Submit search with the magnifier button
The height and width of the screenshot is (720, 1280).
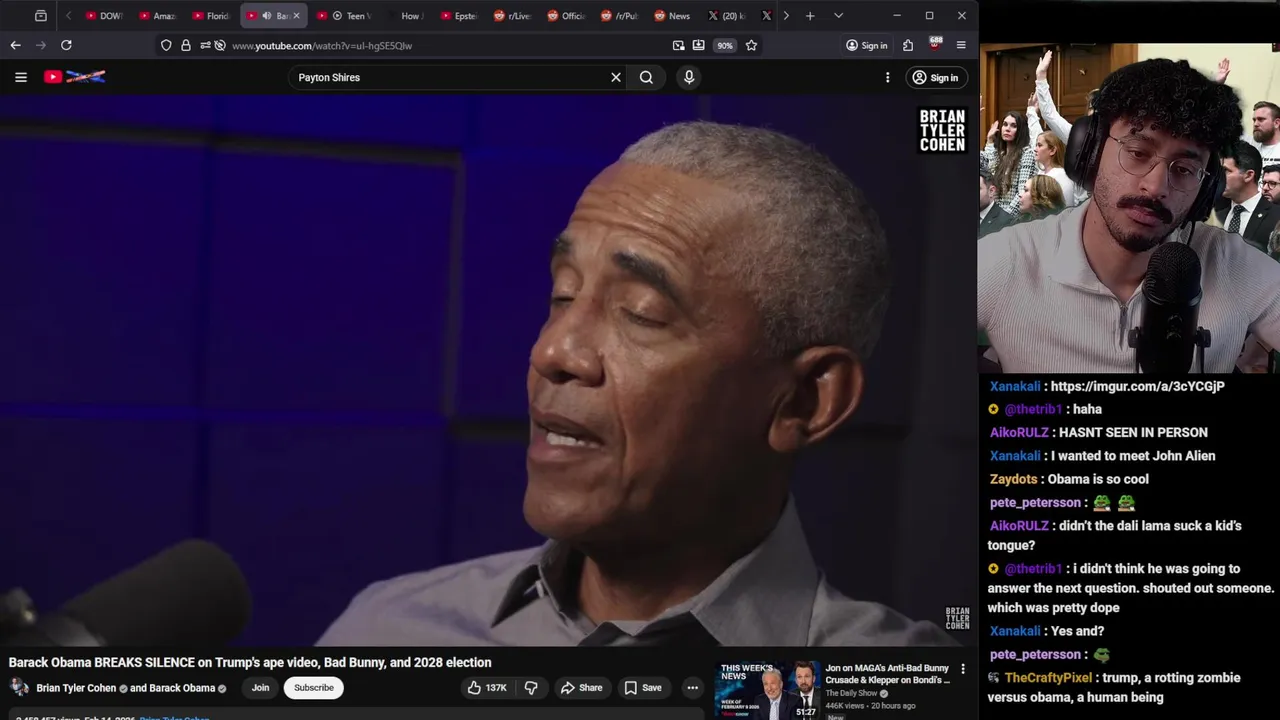tap(646, 77)
